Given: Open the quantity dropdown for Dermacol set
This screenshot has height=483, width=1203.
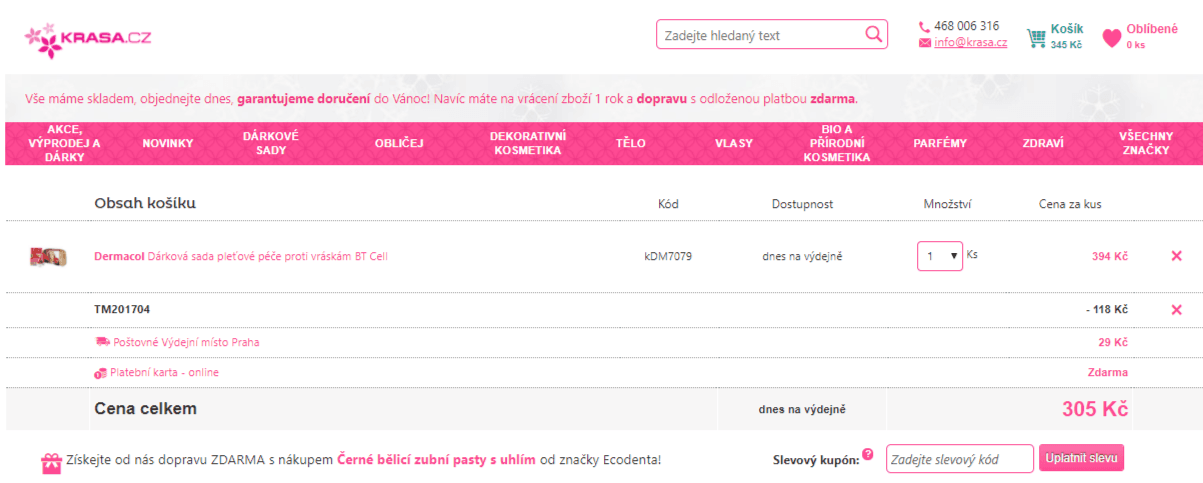Looking at the screenshot, I should (x=940, y=256).
